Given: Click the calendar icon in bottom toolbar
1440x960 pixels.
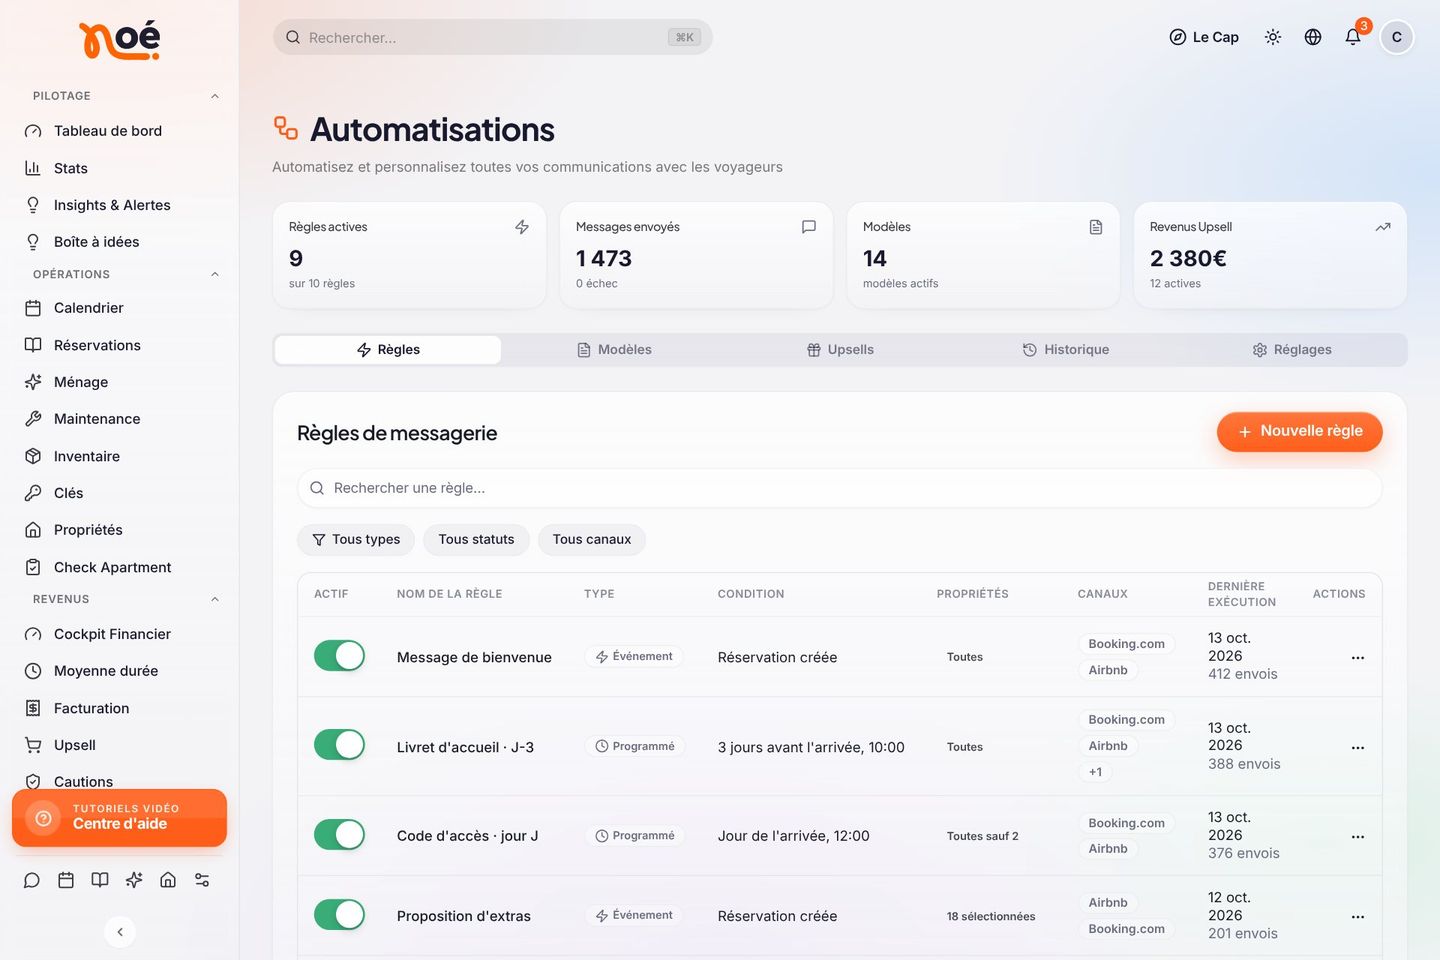Looking at the screenshot, I should pos(66,880).
